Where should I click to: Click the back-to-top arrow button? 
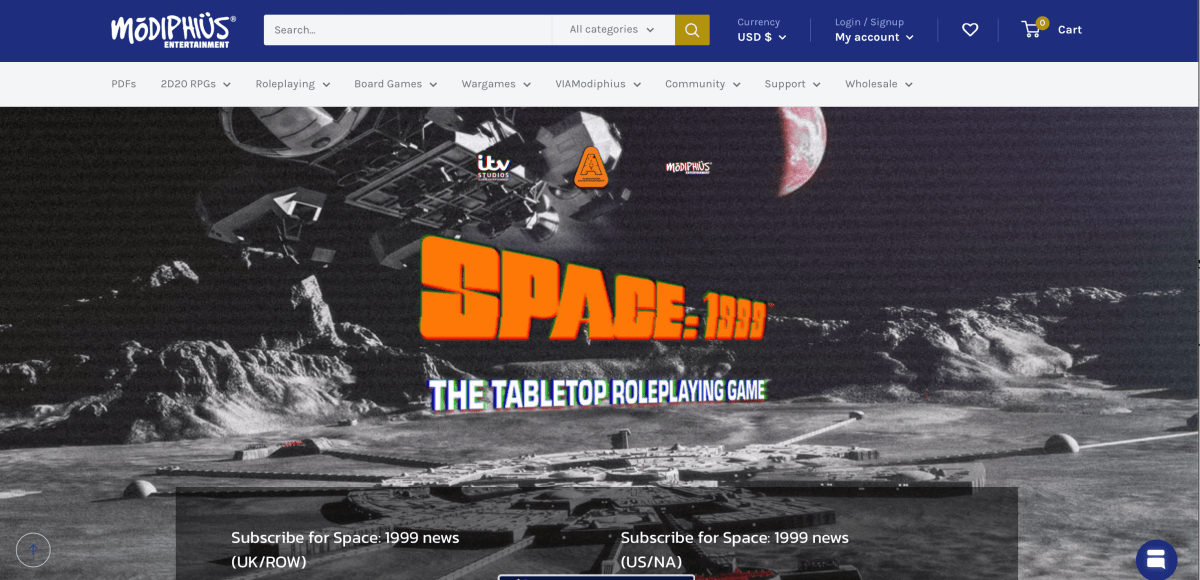click(33, 550)
